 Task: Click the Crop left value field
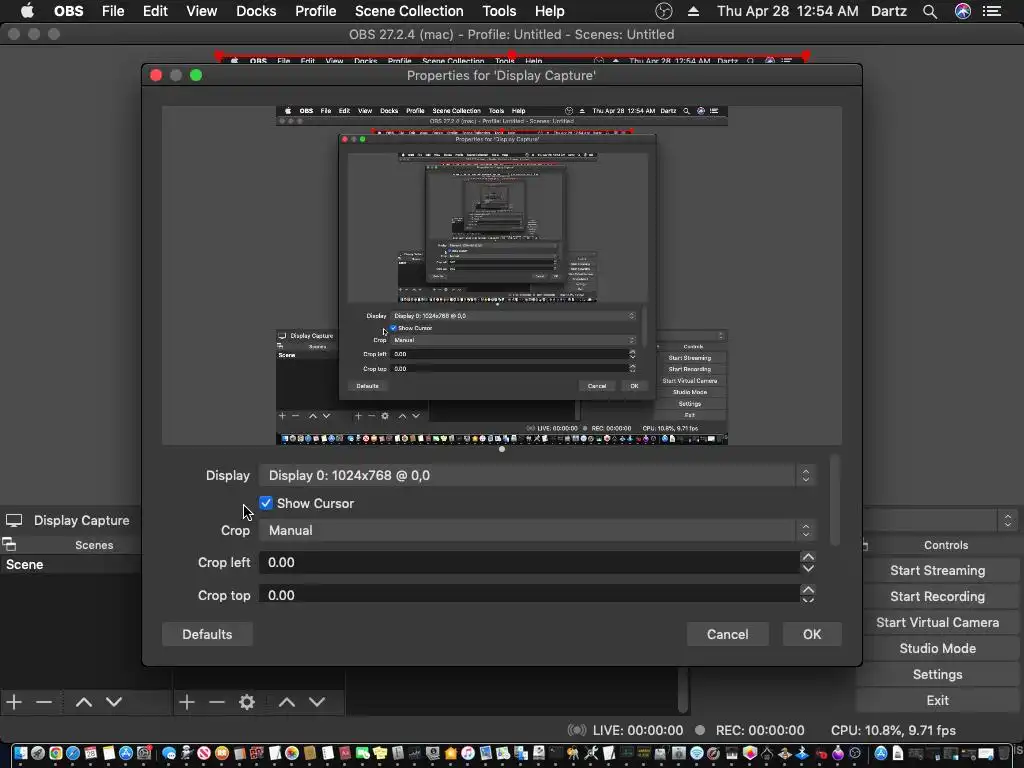[529, 562]
